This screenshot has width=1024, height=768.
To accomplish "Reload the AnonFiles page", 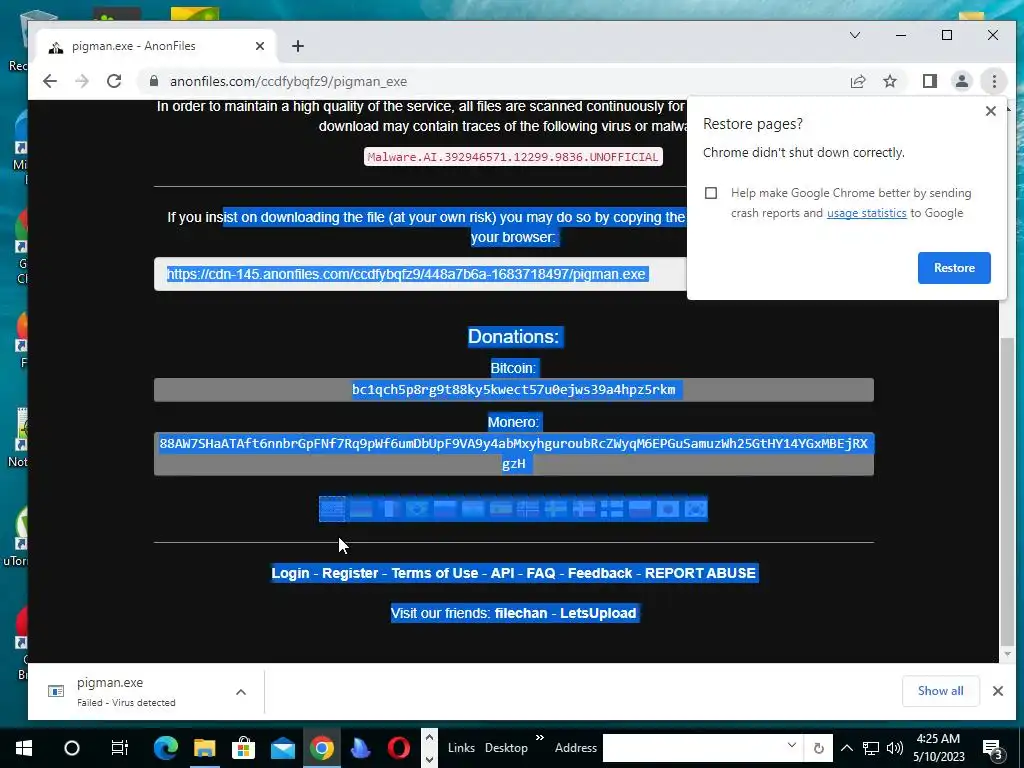I will (114, 82).
